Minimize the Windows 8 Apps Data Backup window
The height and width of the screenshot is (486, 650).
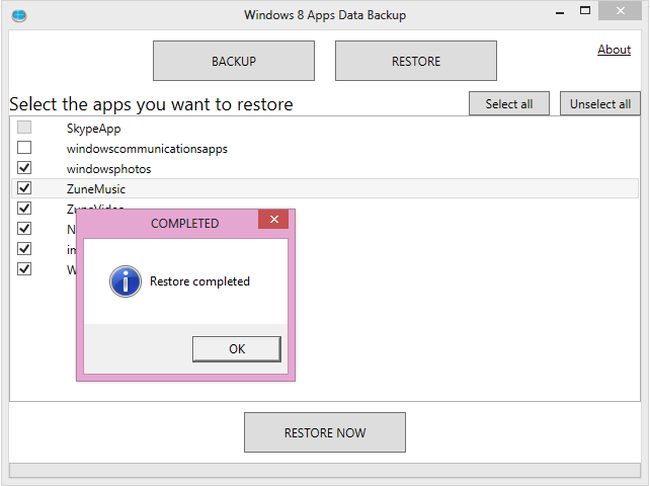(560, 12)
